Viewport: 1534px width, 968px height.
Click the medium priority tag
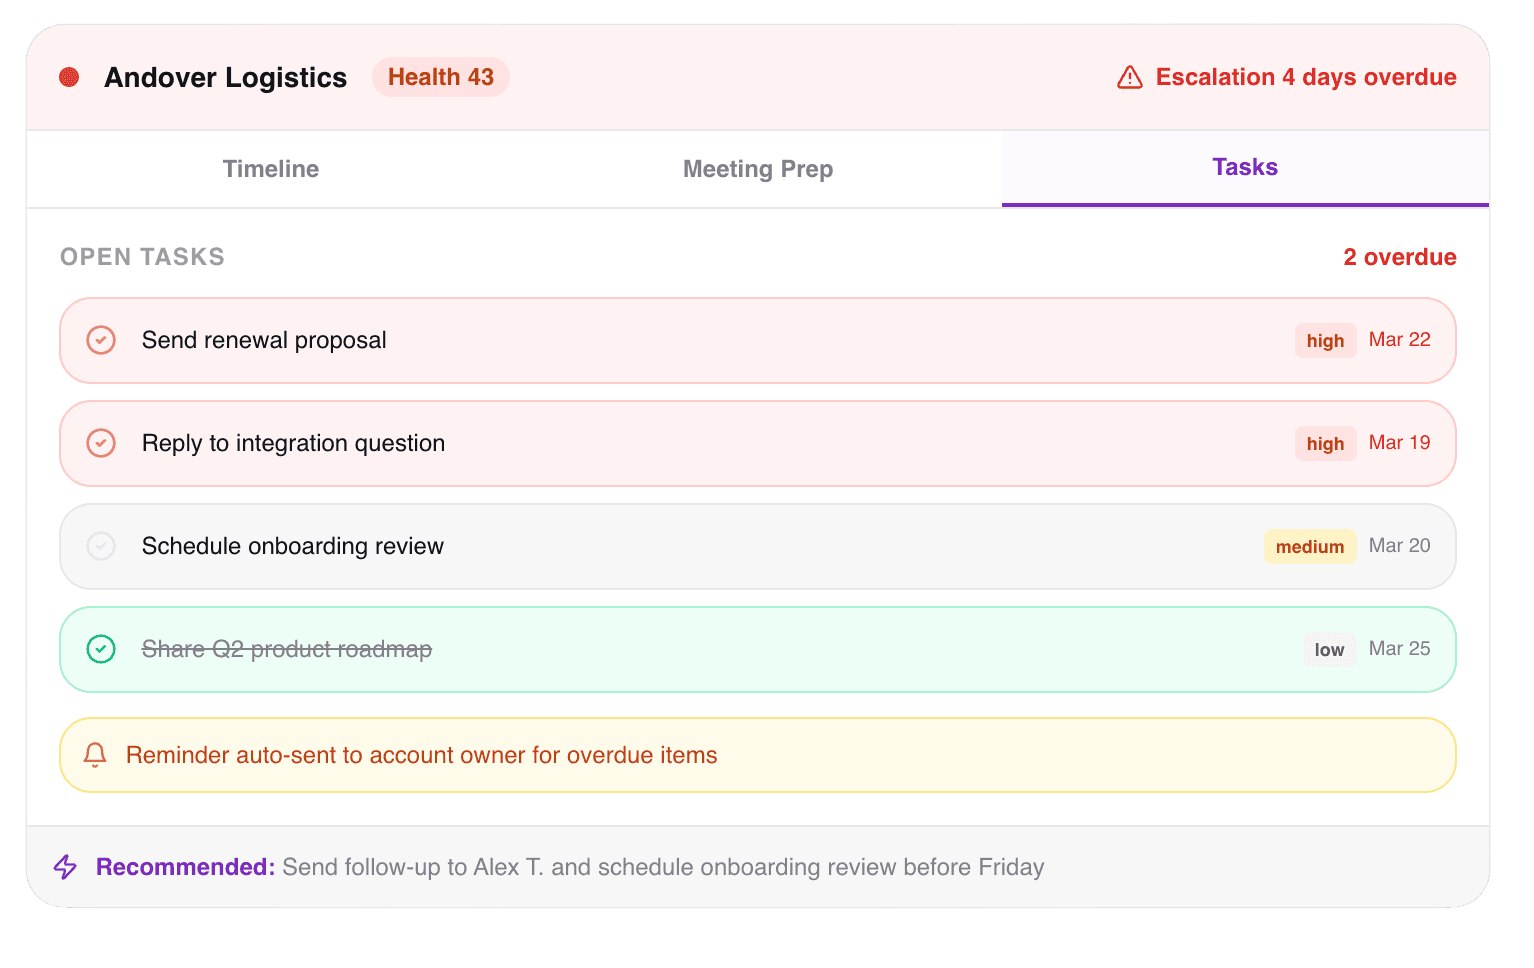click(x=1309, y=547)
